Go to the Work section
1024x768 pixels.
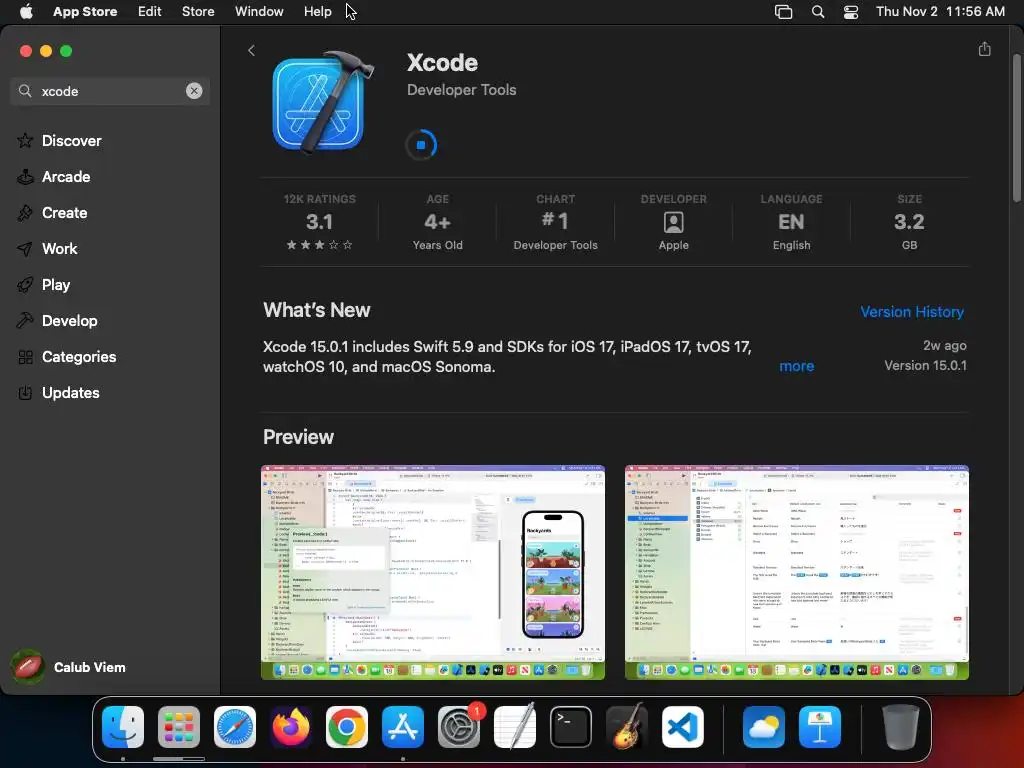click(59, 248)
